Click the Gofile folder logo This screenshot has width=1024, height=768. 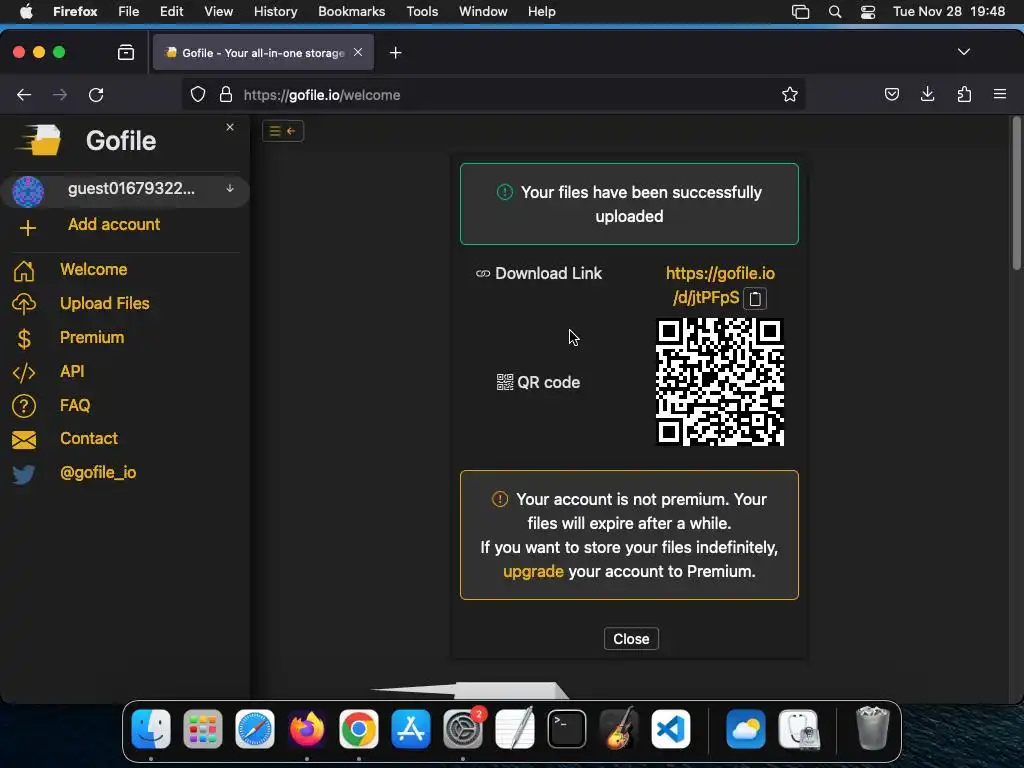pos(40,140)
